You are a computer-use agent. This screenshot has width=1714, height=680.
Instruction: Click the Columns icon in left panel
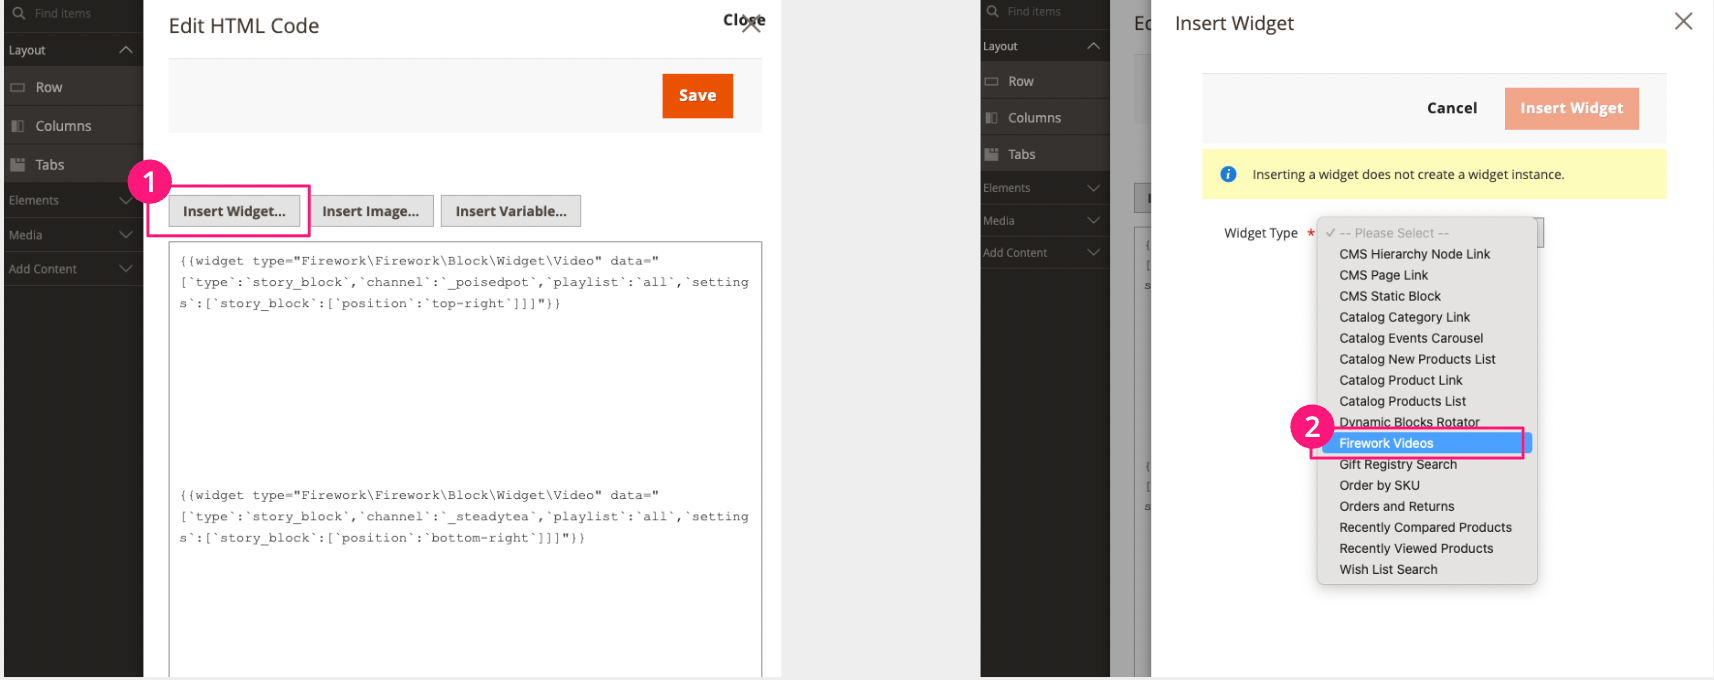(18, 126)
